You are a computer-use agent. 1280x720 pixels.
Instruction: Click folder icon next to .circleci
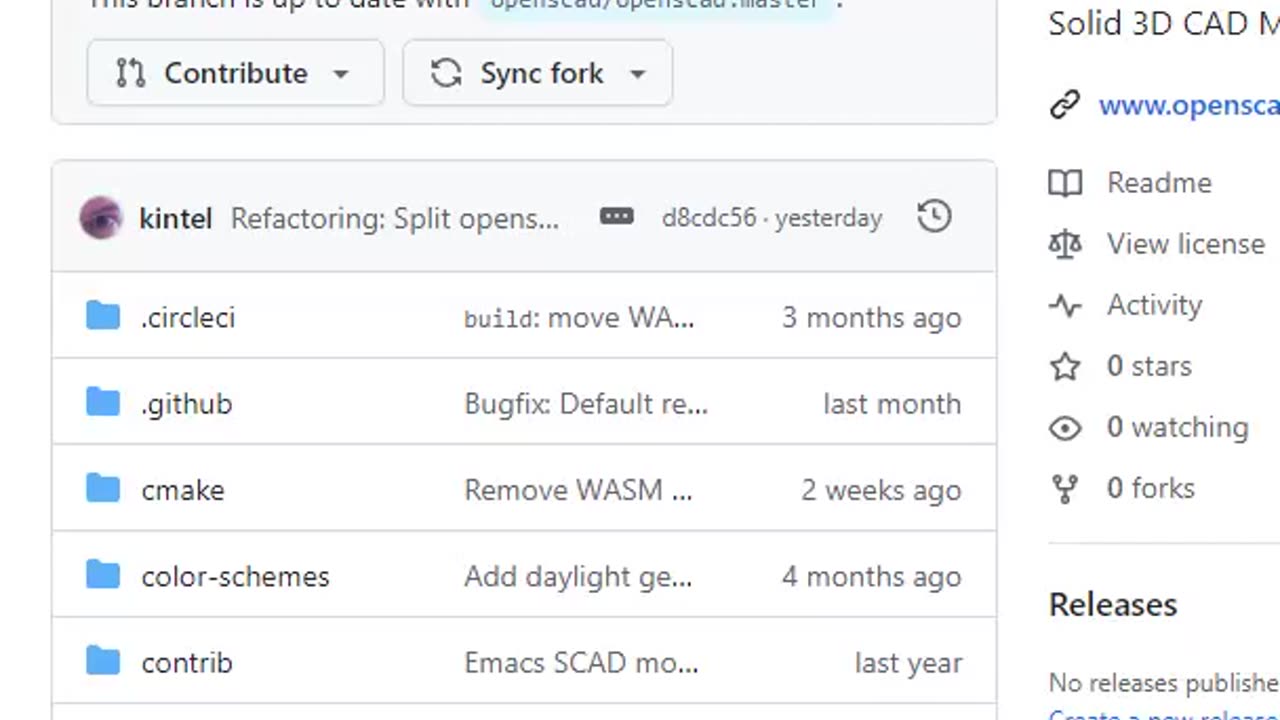click(103, 316)
